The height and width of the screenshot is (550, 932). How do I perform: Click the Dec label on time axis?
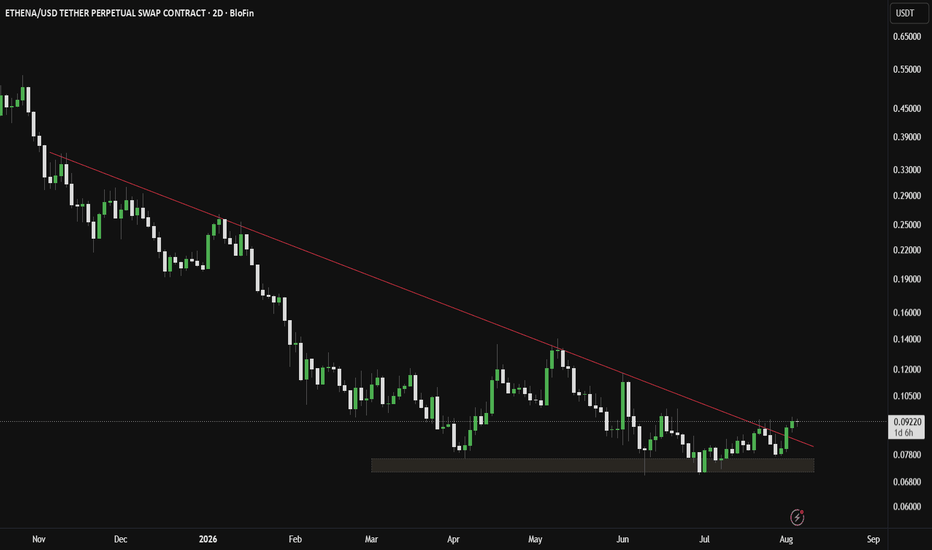(121, 539)
